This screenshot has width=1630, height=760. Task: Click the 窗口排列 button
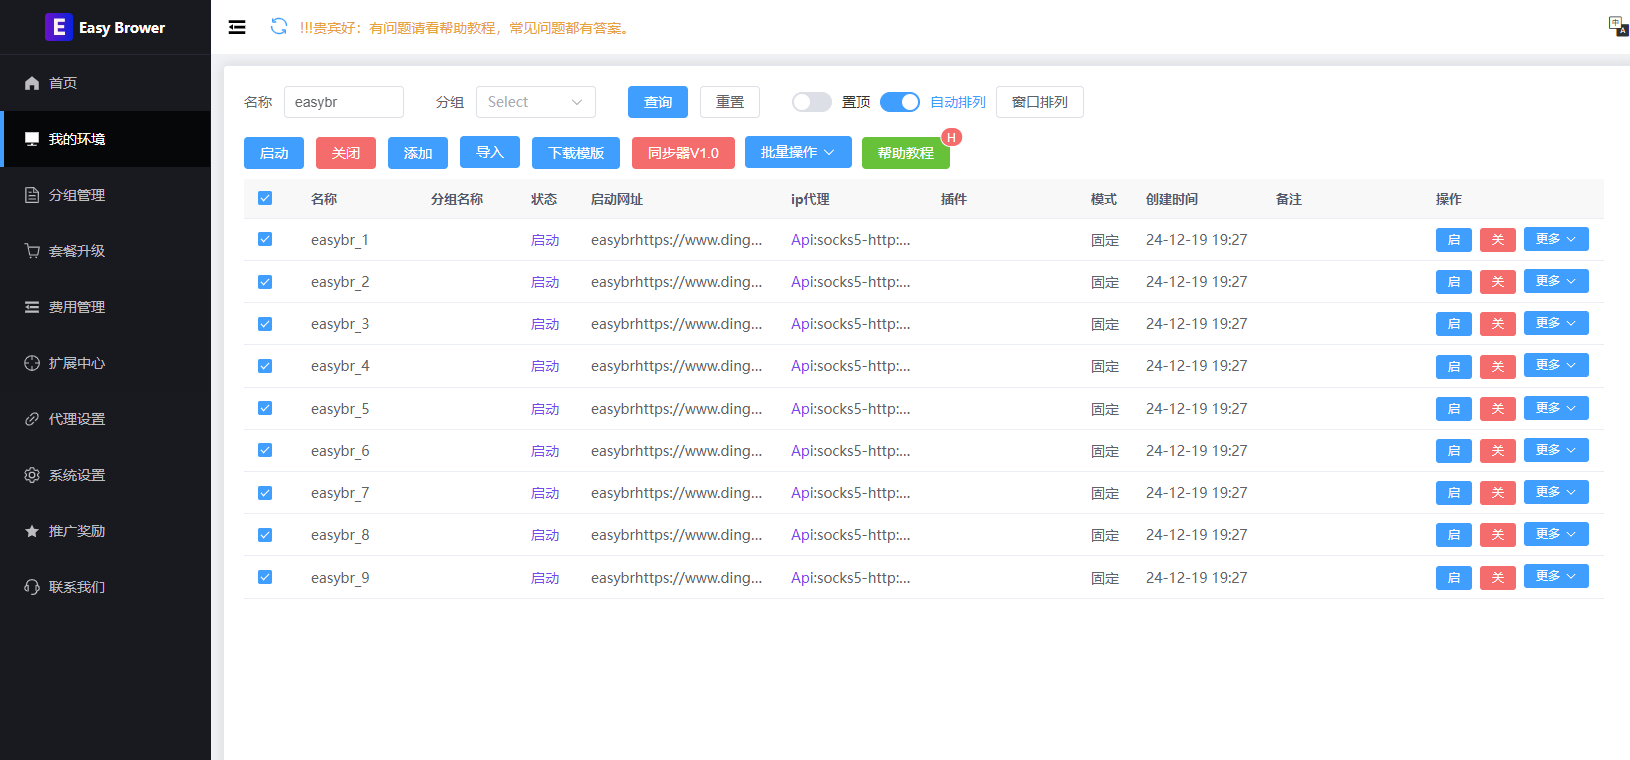(x=1040, y=102)
